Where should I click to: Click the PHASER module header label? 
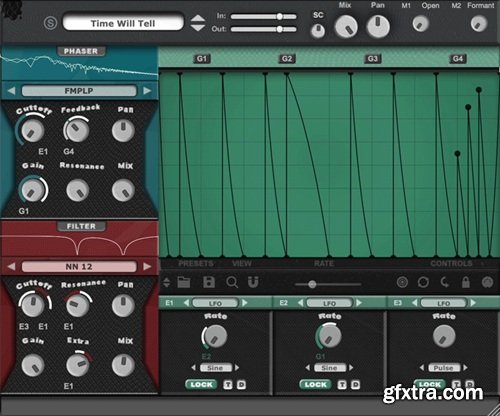click(81, 51)
